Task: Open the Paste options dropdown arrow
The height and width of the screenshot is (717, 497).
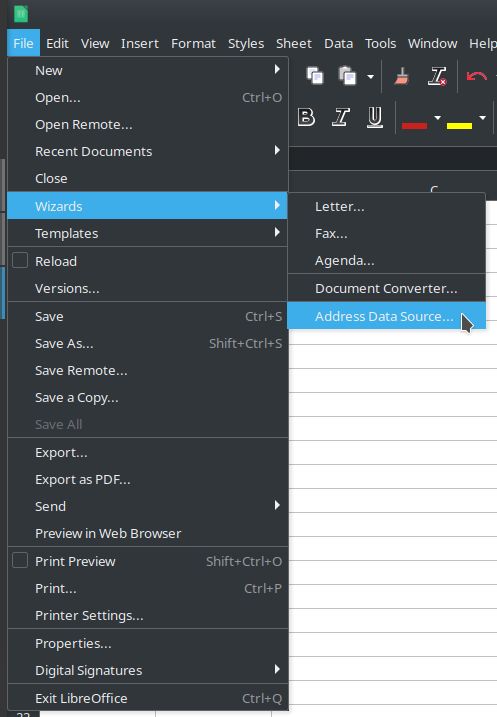Action: [x=370, y=76]
